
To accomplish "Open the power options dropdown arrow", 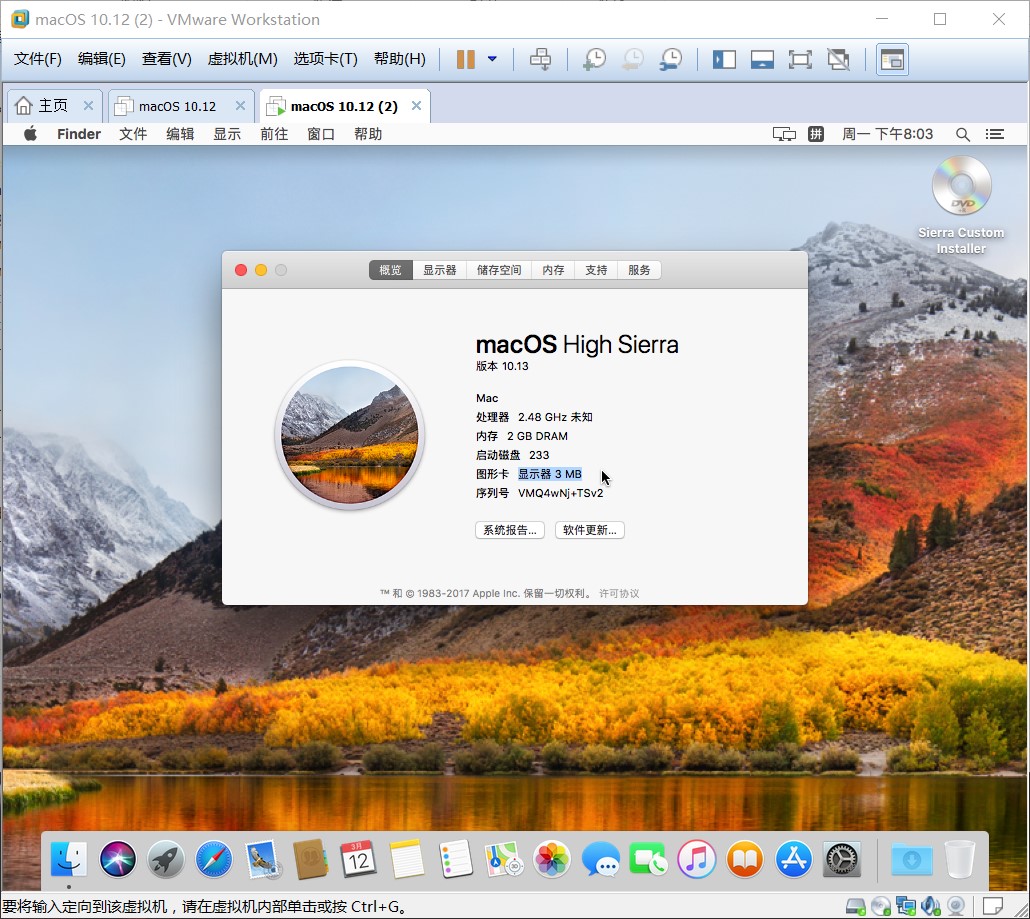I will click(x=492, y=59).
